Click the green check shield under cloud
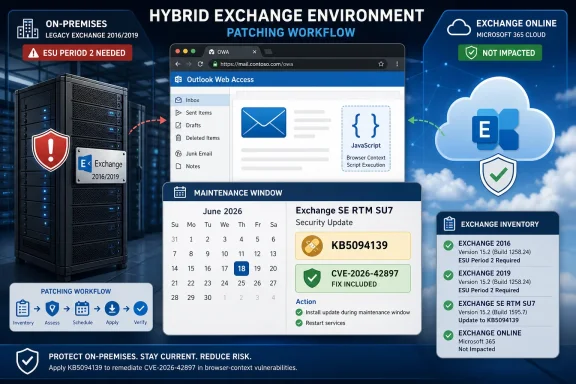The height and width of the screenshot is (384, 576). coord(498,175)
